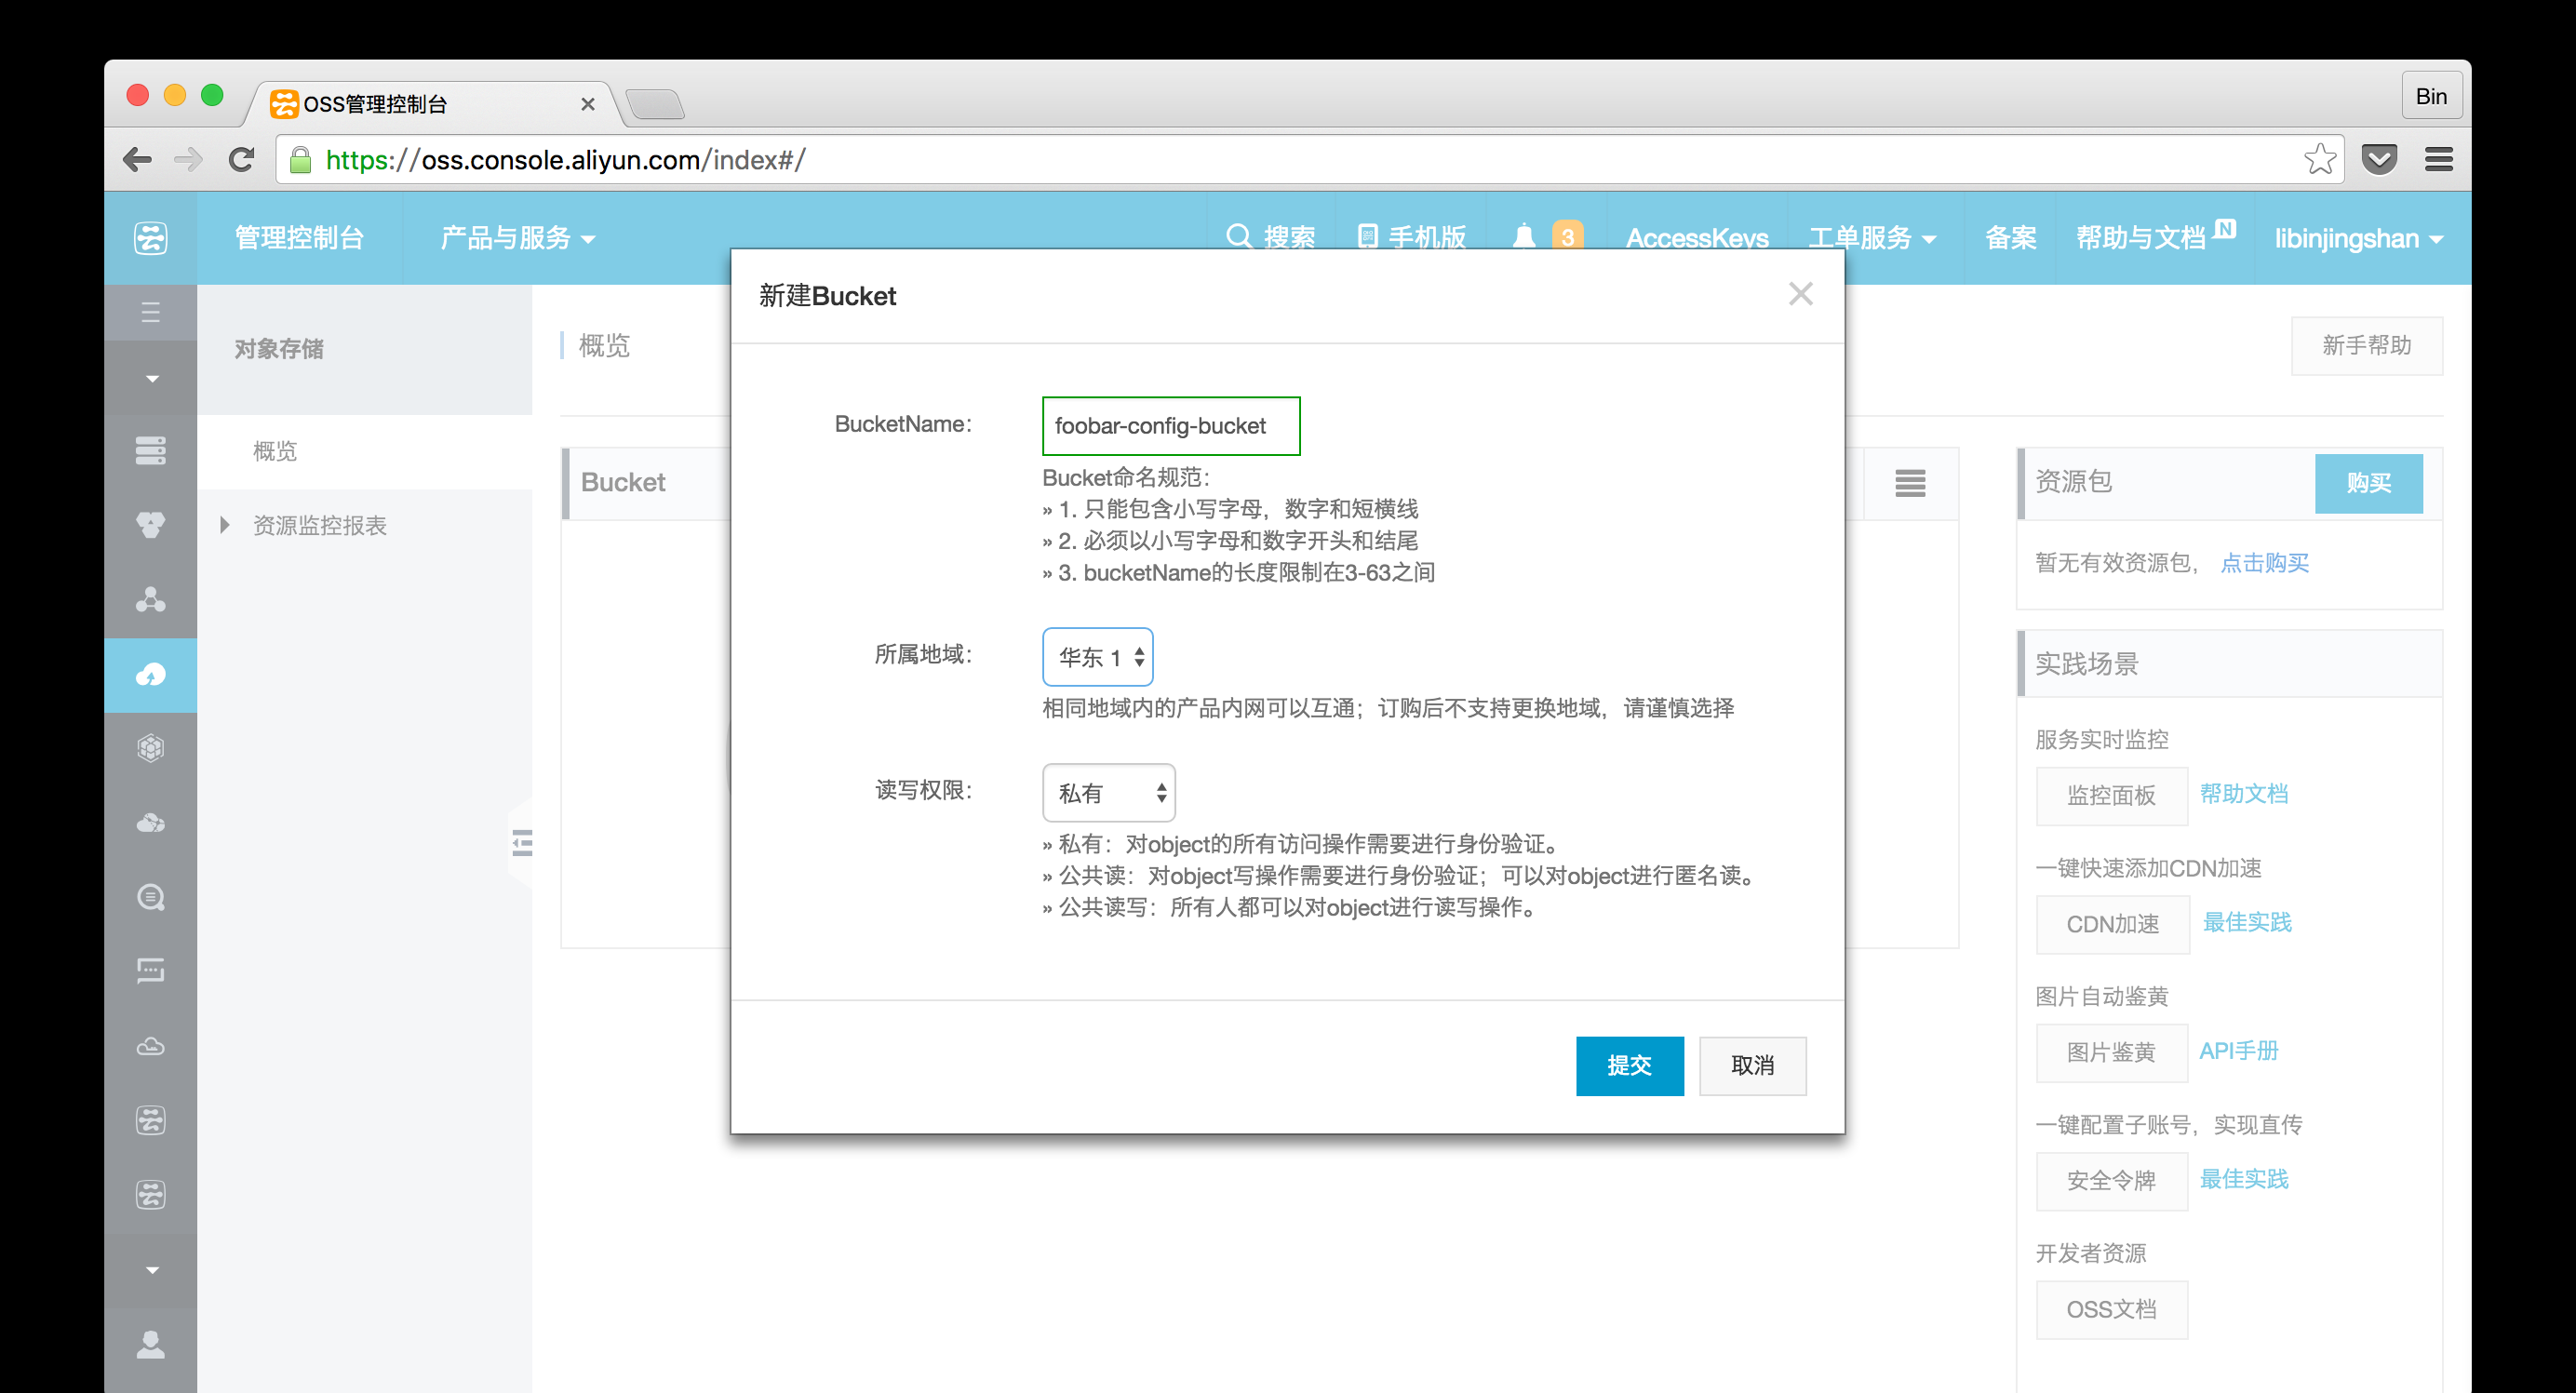
Task: Bookmark page with the star icon
Action: (2321, 159)
